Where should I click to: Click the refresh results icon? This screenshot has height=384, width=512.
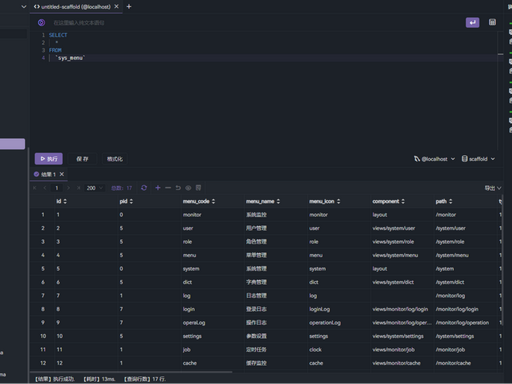coord(144,188)
